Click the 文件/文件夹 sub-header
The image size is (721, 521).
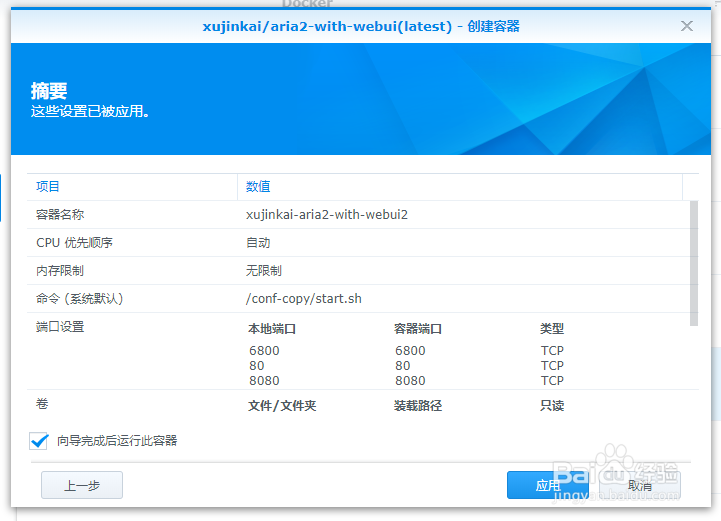point(282,406)
